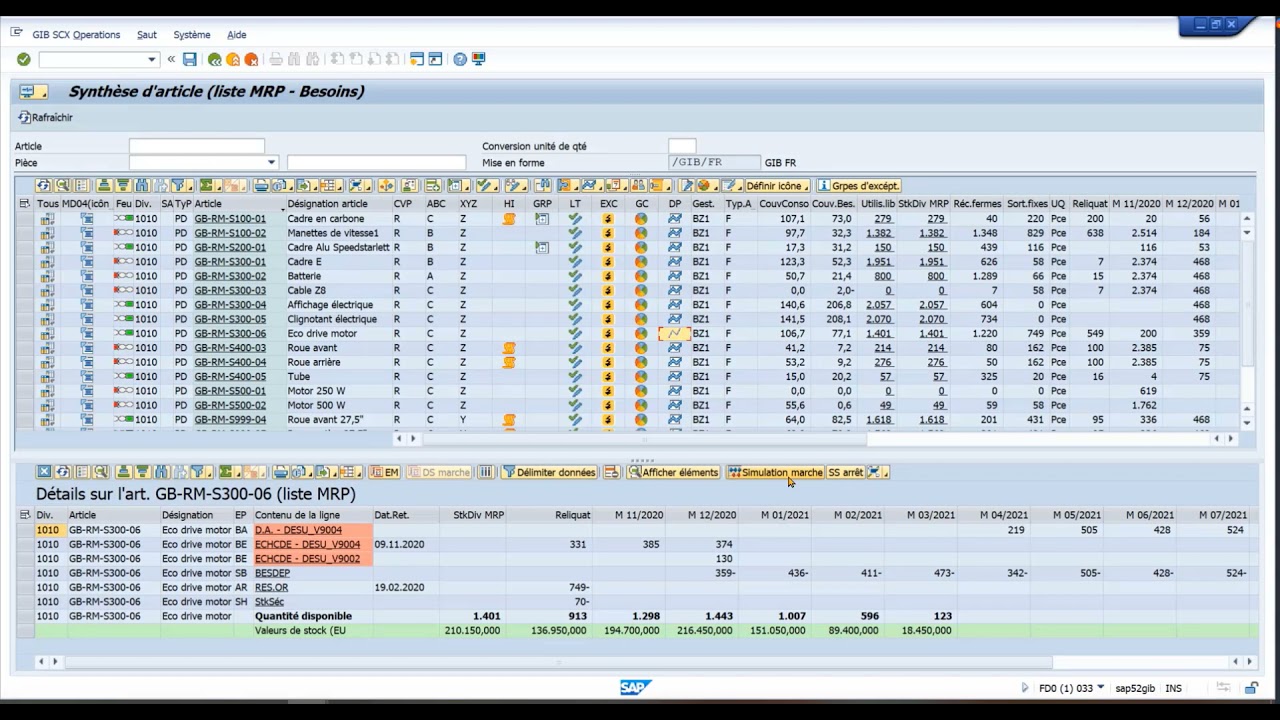Viewport: 1280px width, 720px height.
Task: Click the Create new session window icon
Action: (417, 60)
